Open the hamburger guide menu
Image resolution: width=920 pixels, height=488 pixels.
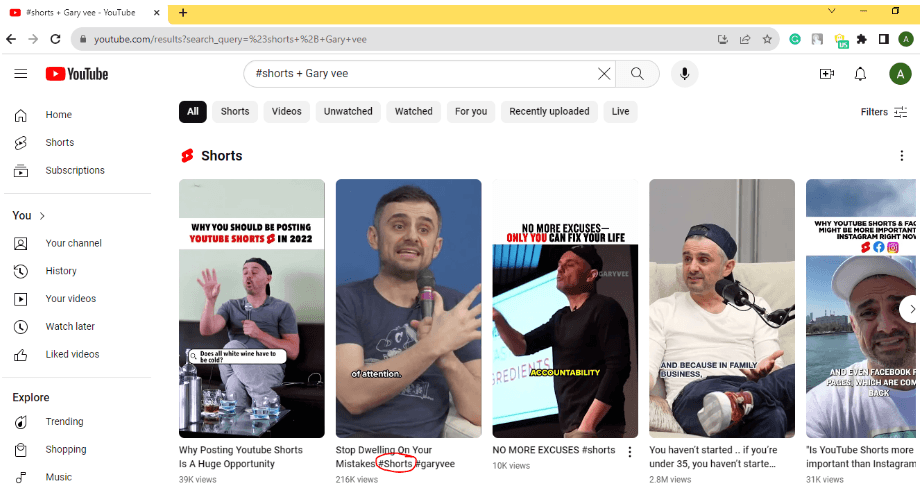(21, 74)
